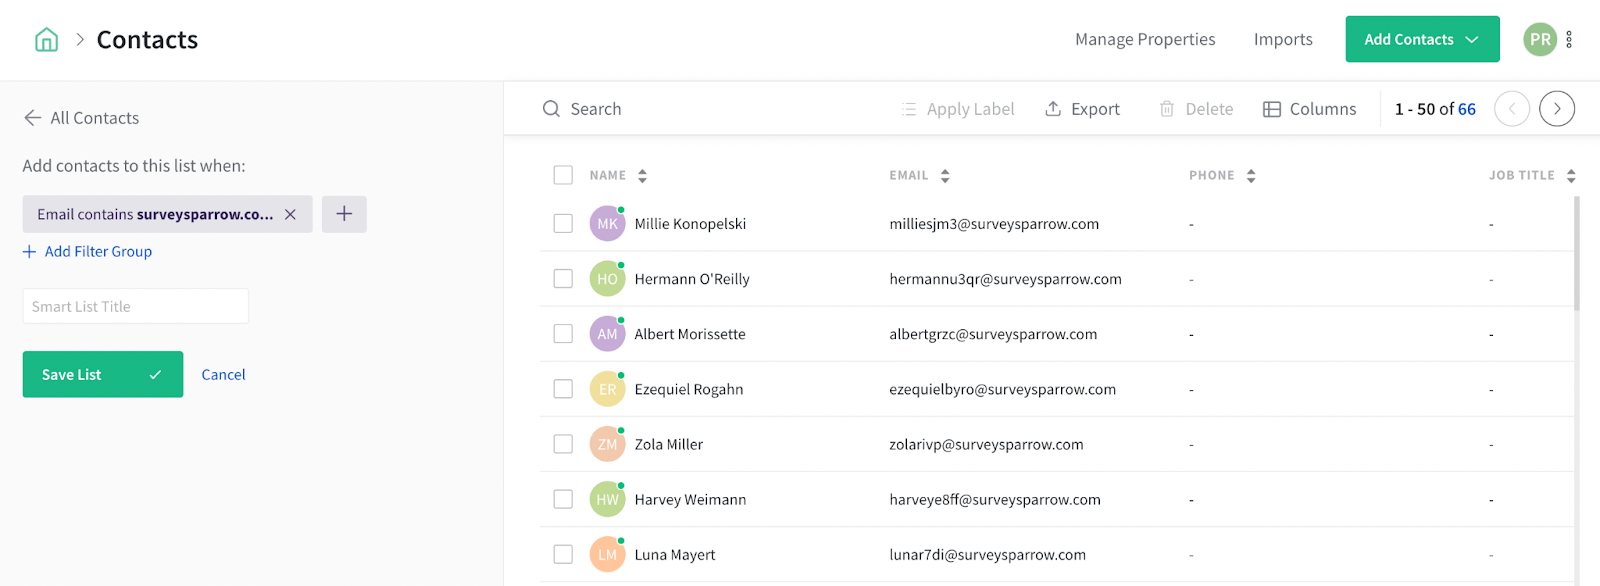Open Harvey Weimann's HW avatar
The image size is (1600, 586).
pos(607,499)
